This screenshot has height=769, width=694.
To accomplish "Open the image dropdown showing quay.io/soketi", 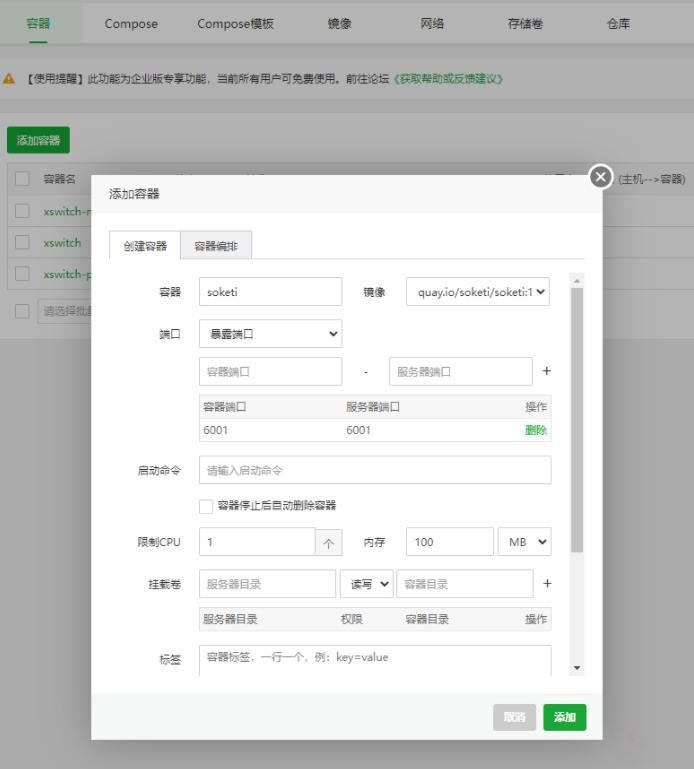I will click(x=478, y=292).
